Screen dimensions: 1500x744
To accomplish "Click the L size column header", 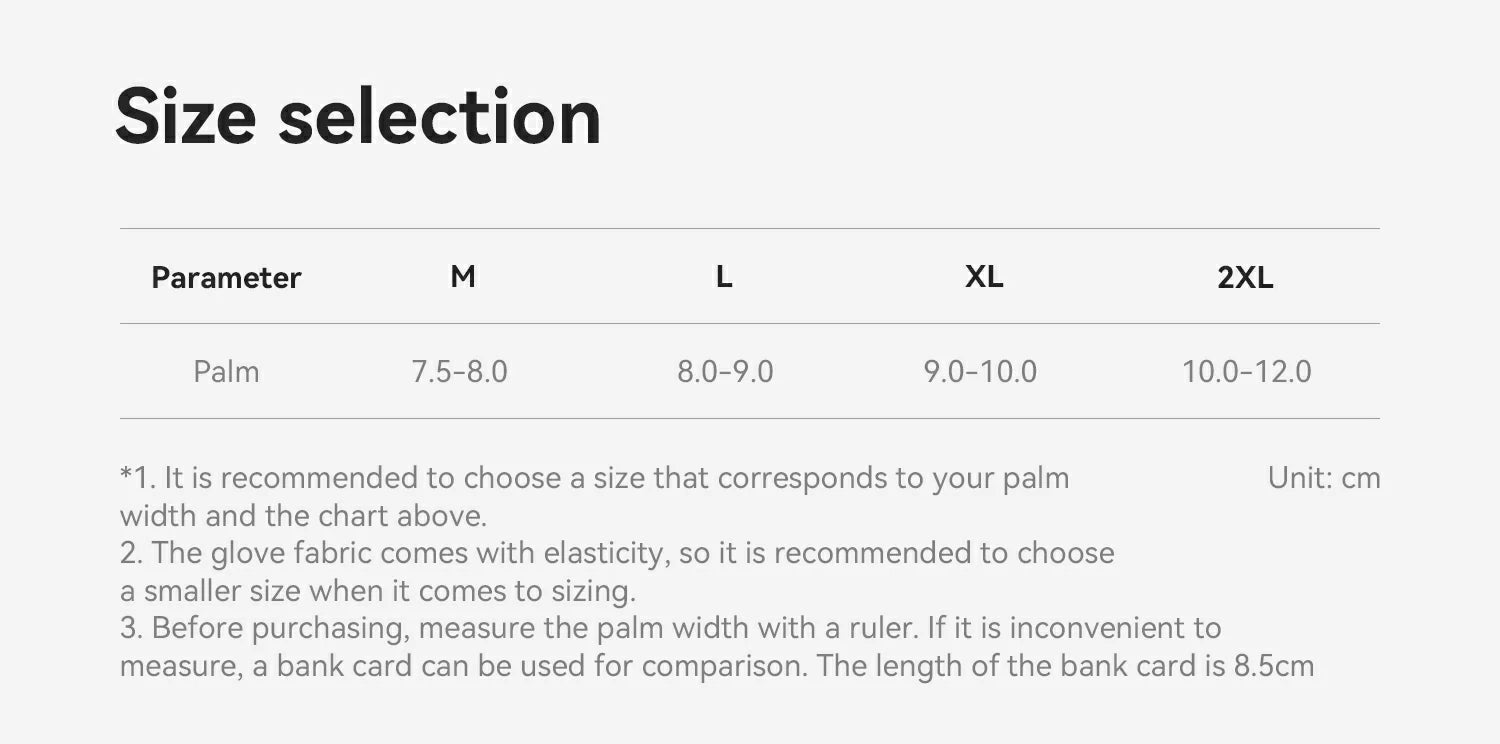I will click(724, 276).
